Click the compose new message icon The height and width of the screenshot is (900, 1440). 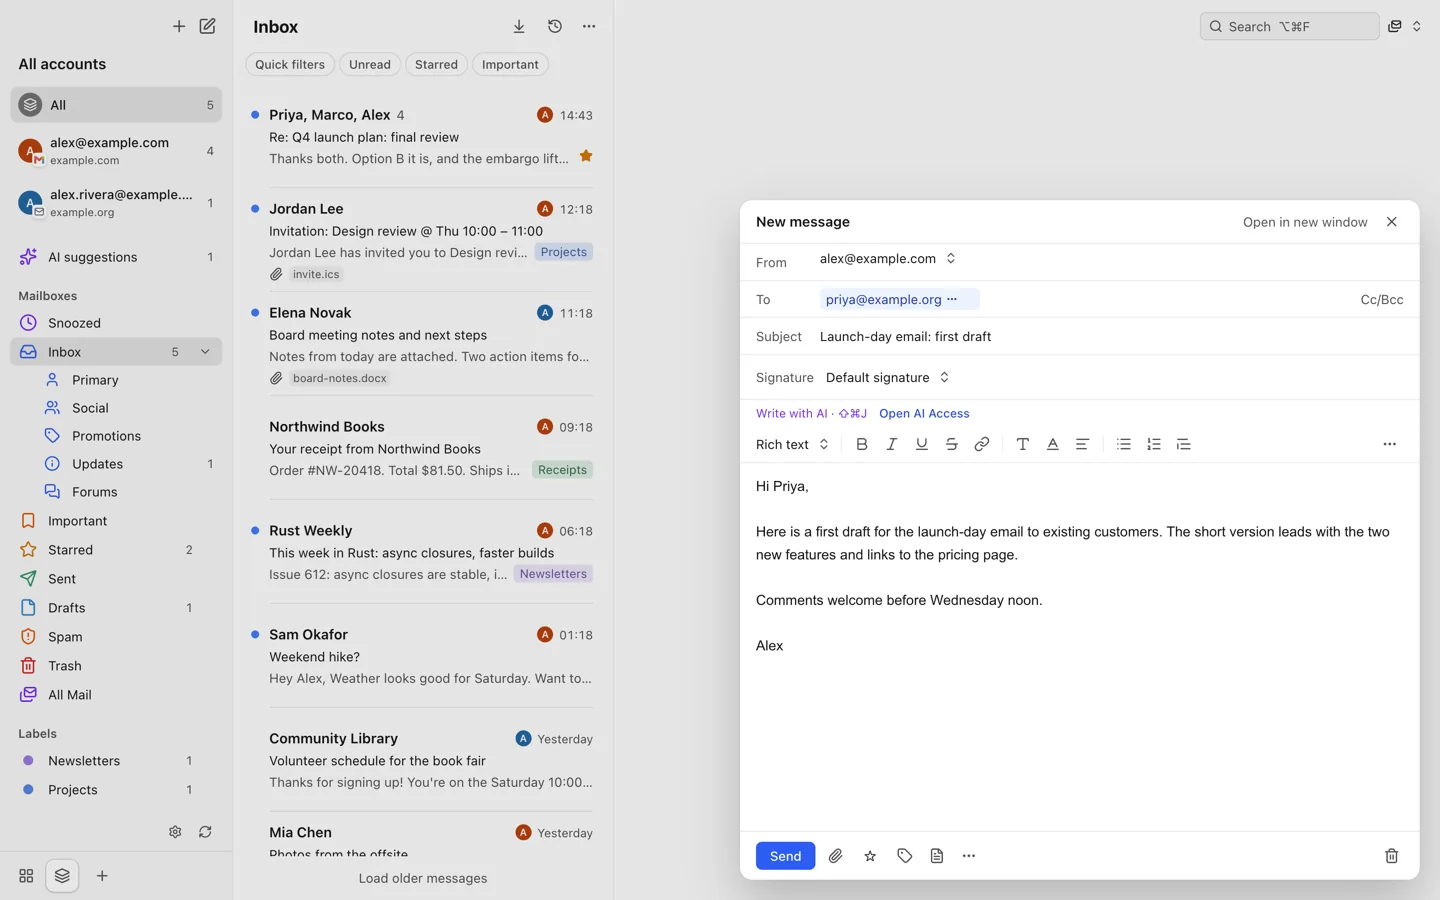pos(207,26)
